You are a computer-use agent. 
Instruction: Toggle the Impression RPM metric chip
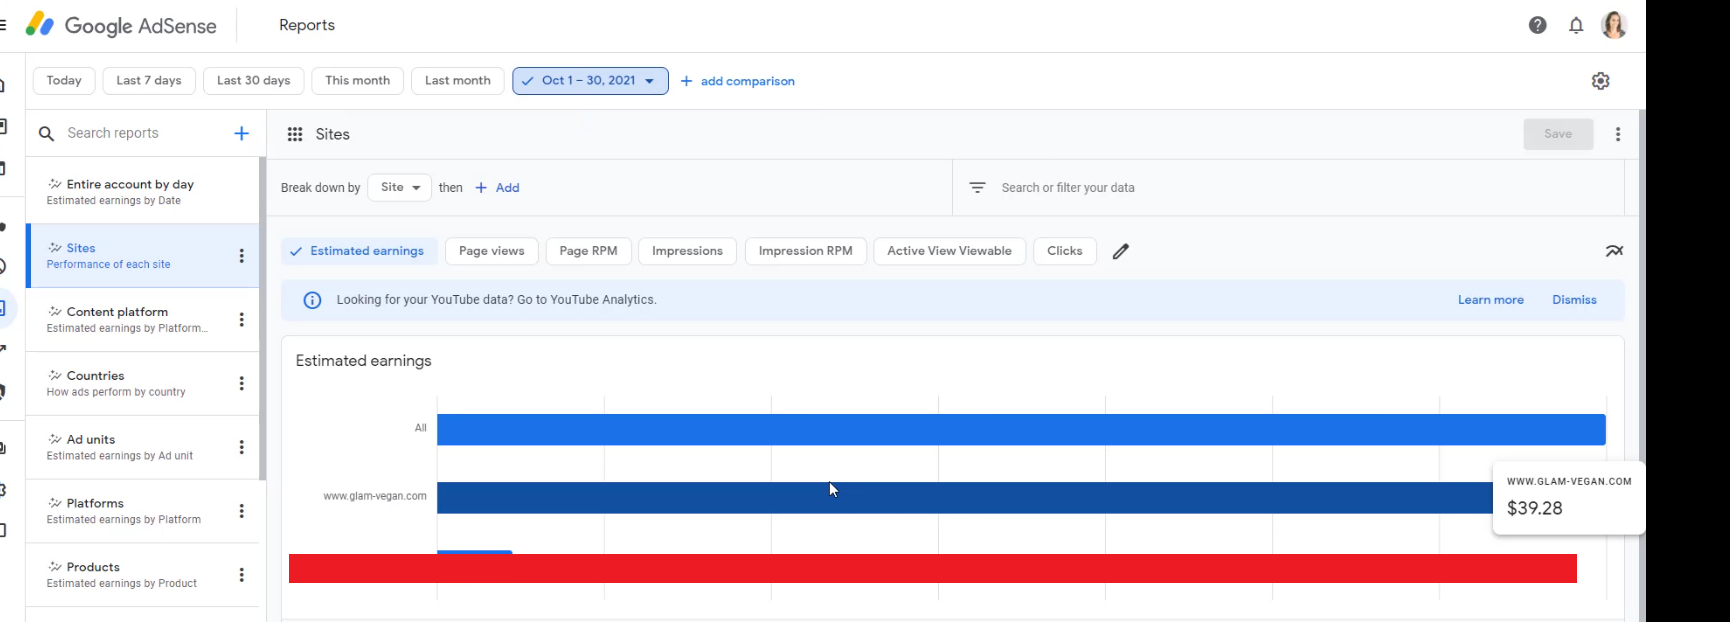pos(805,251)
